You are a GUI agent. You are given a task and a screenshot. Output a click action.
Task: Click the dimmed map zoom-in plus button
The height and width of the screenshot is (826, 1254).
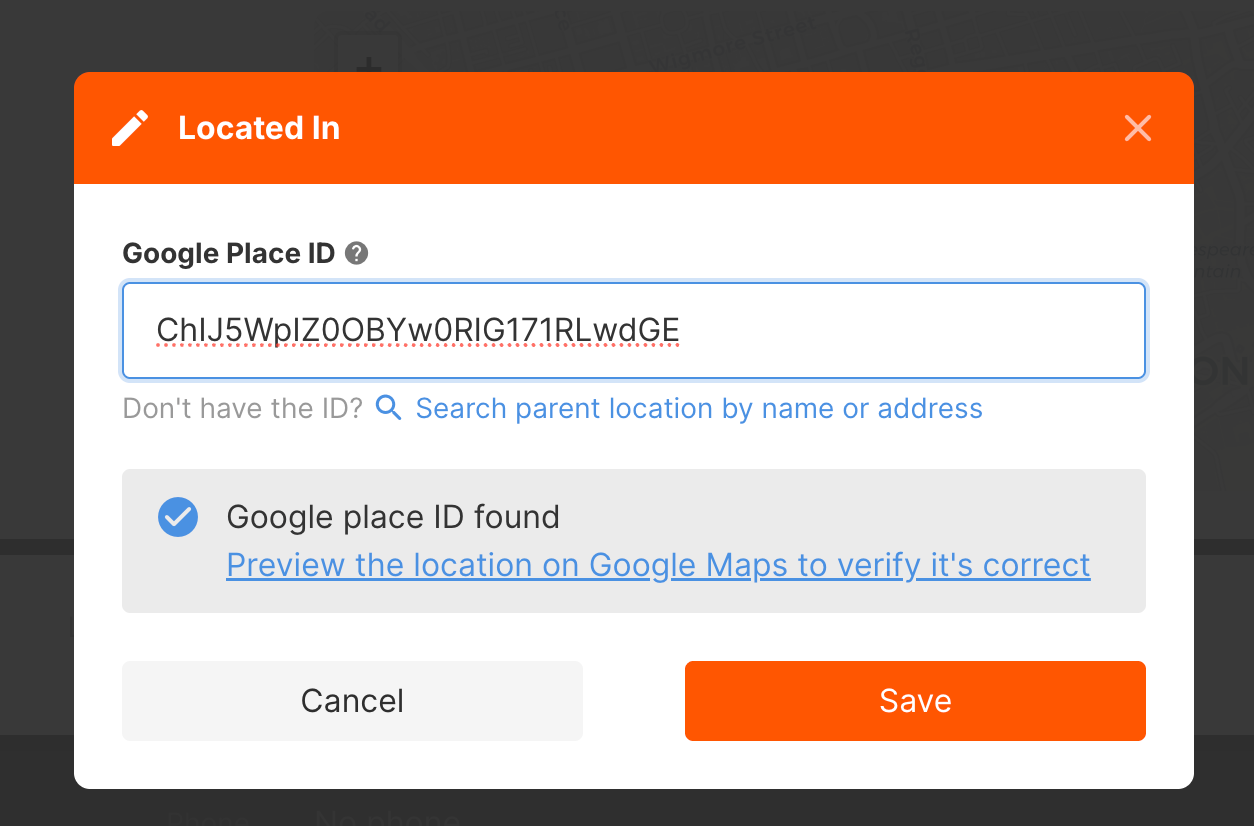[370, 60]
